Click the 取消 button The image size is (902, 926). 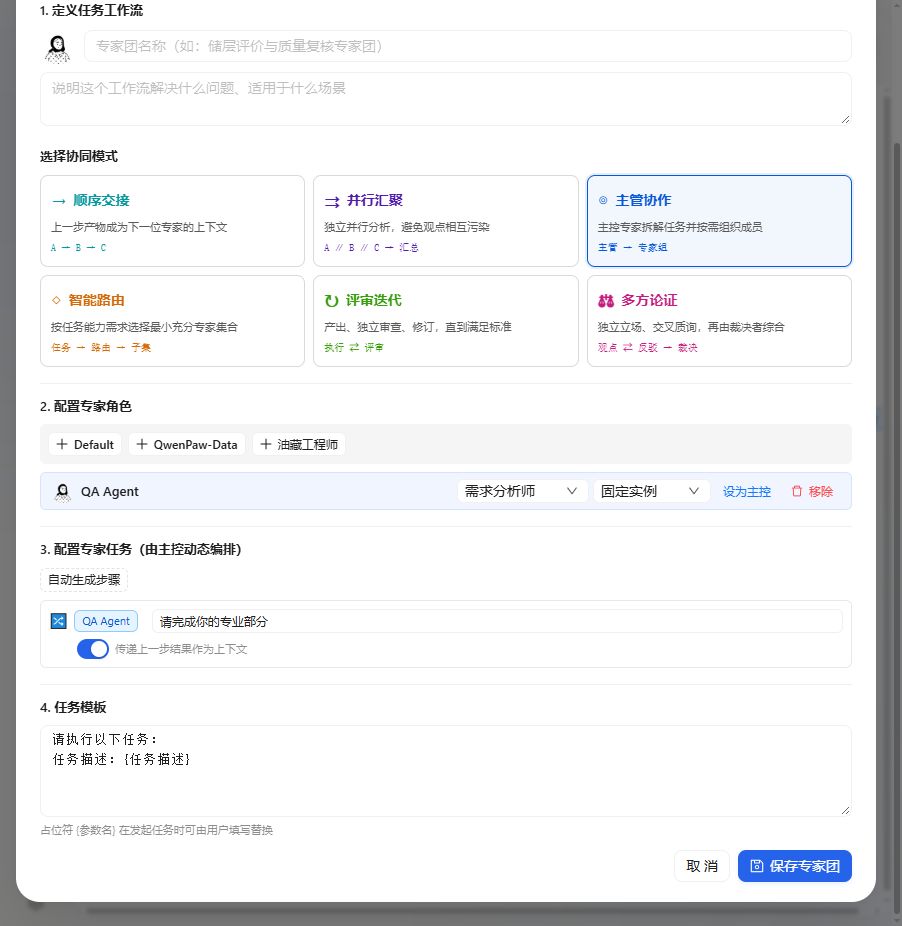point(702,866)
